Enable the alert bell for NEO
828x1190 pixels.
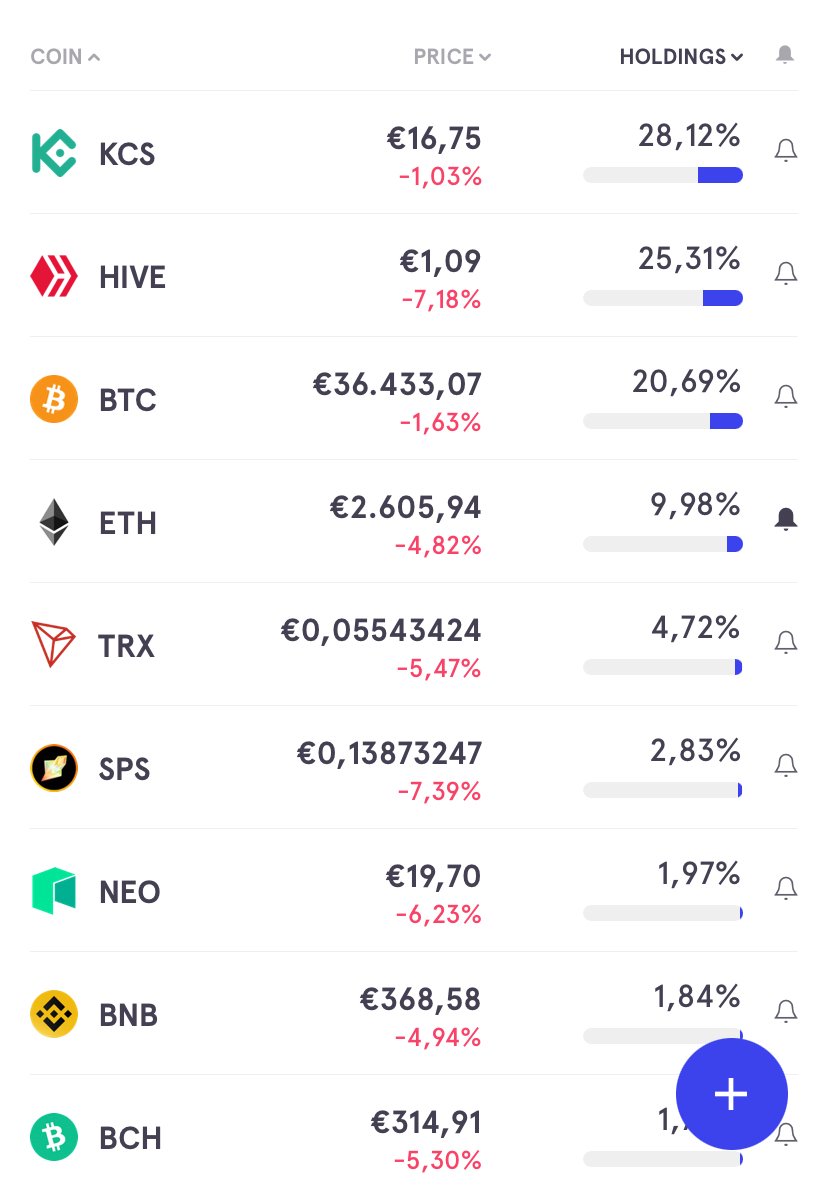point(785,888)
